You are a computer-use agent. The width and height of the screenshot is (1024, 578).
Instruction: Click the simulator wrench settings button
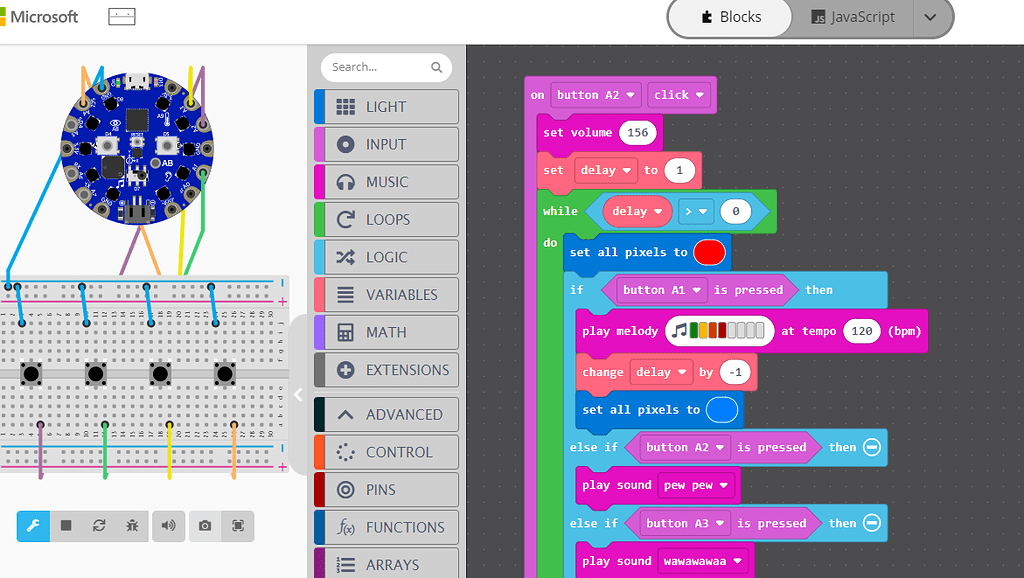33,526
